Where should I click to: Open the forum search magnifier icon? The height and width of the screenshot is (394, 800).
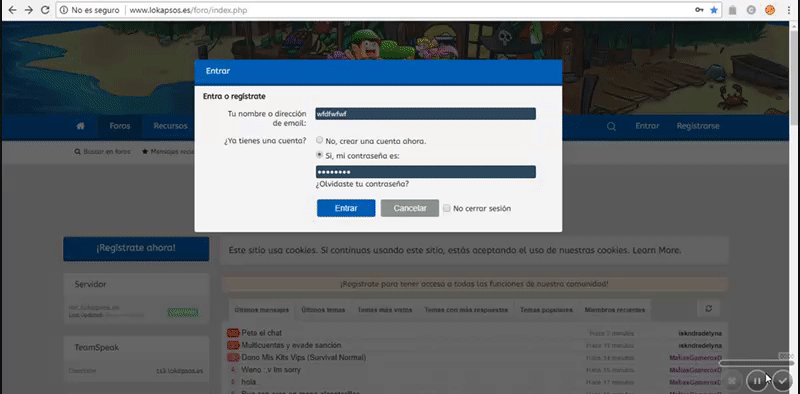[611, 127]
